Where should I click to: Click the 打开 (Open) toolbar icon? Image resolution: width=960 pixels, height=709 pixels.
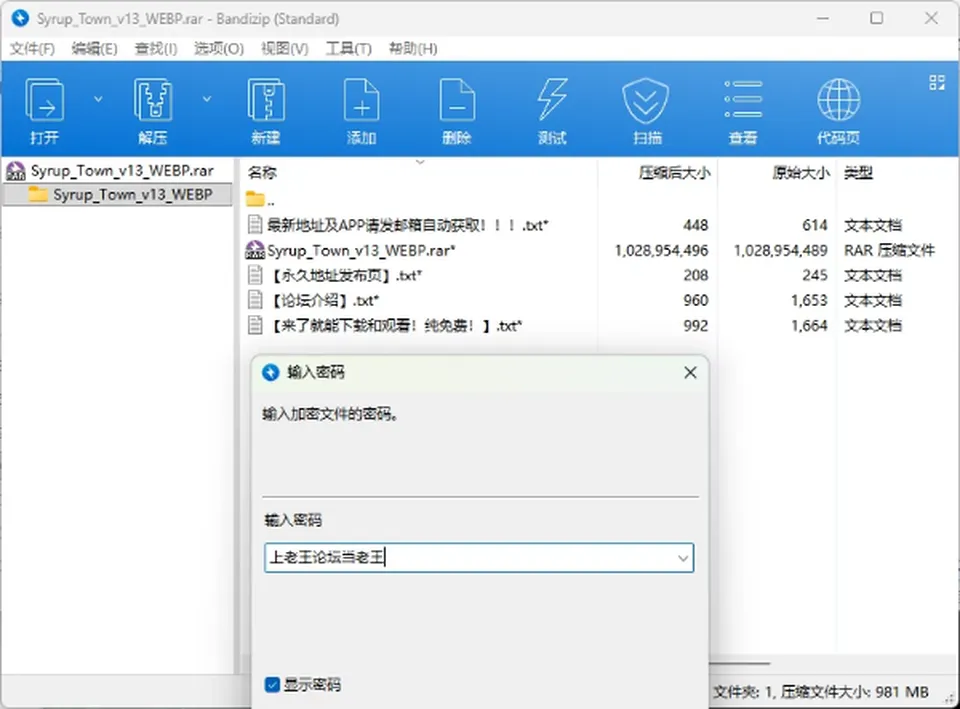click(x=44, y=100)
